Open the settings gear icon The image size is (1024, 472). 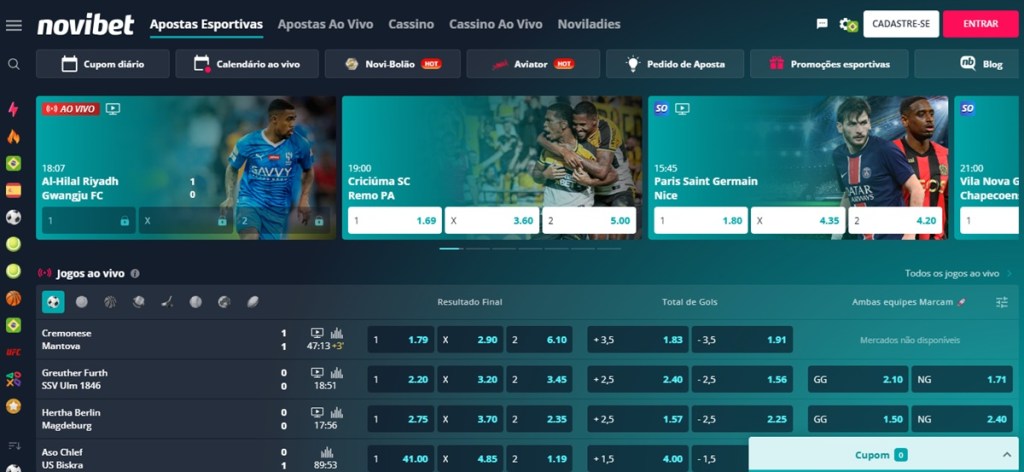(848, 25)
